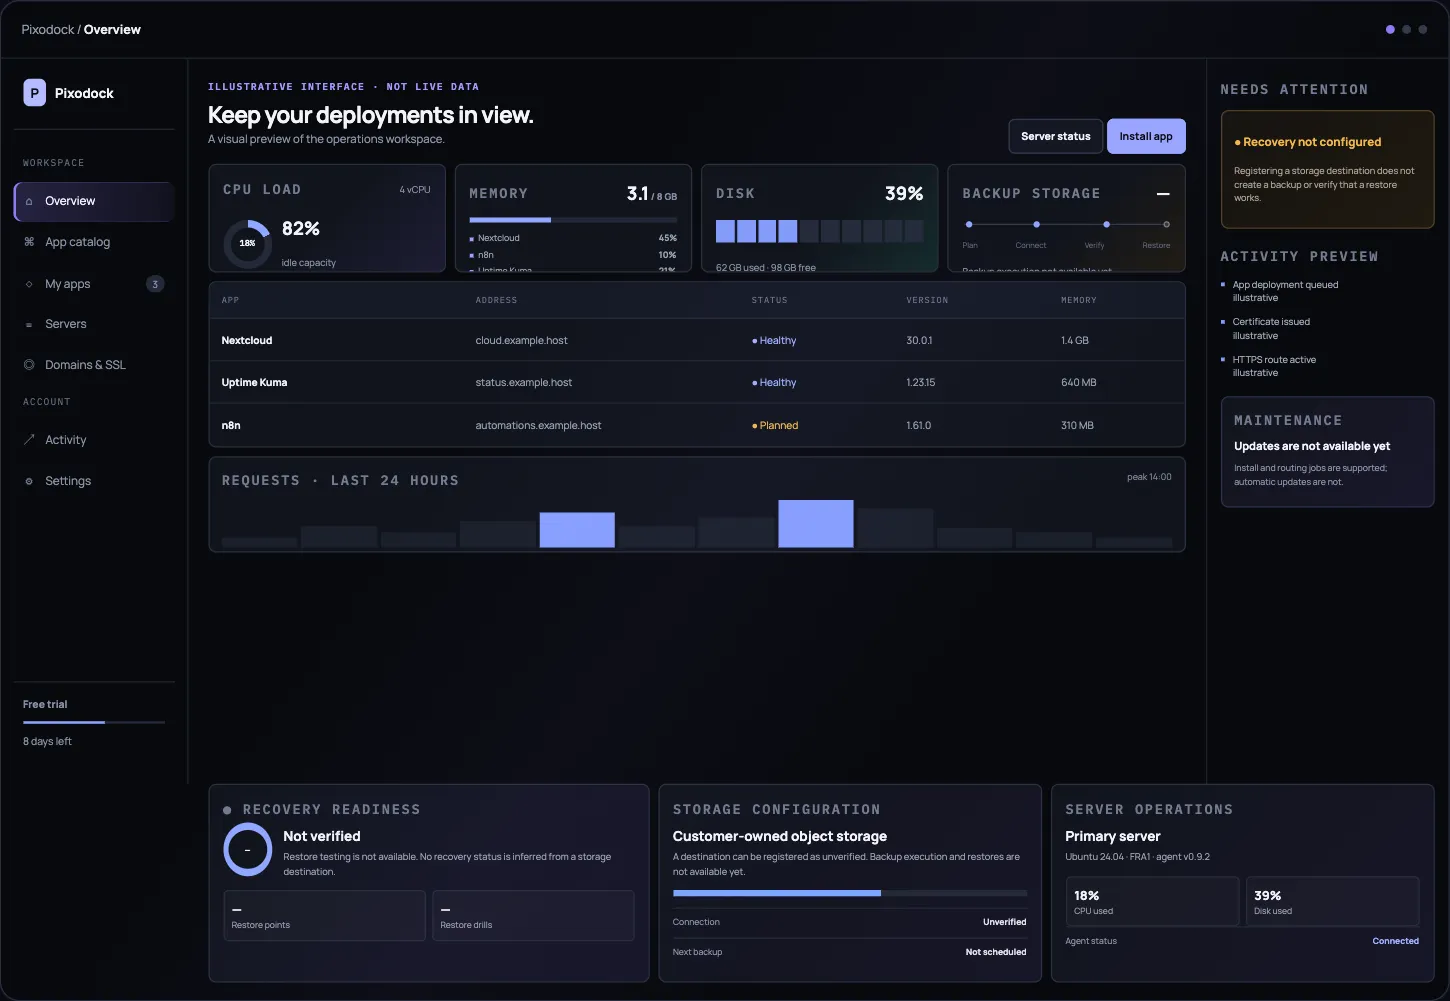Viewport: 1450px width, 1001px height.
Task: Click the Recovery not configured alert
Action: coord(1328,169)
